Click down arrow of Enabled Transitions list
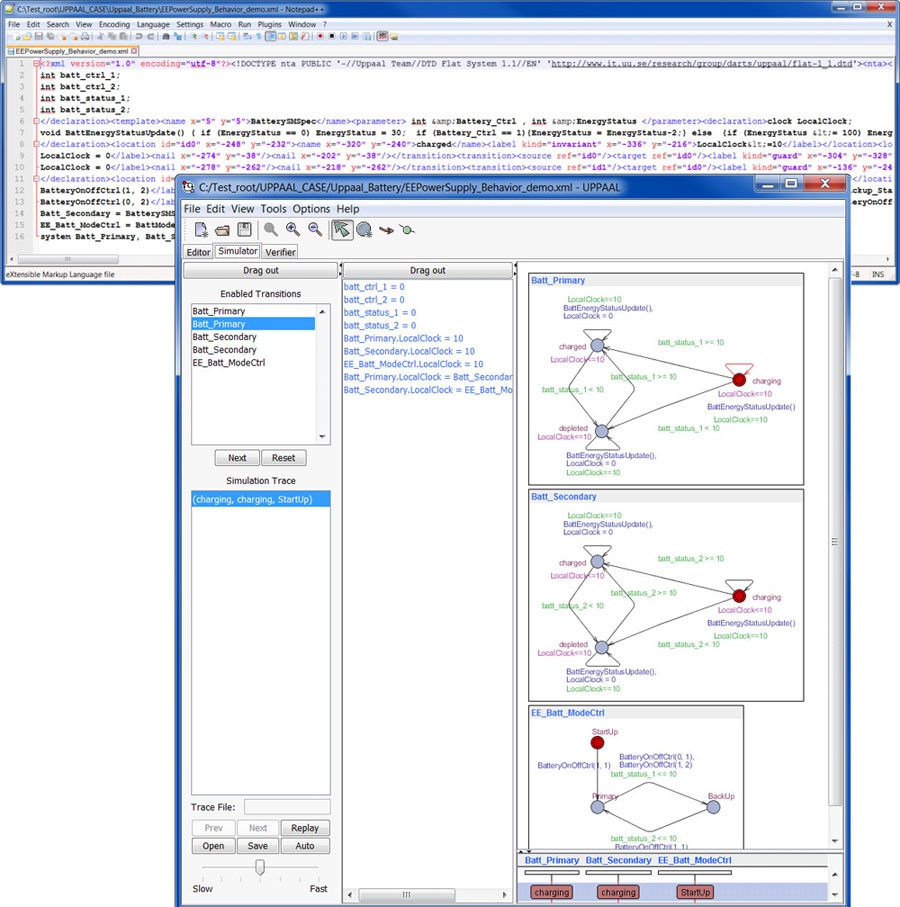This screenshot has height=907, width=900. coord(322,437)
